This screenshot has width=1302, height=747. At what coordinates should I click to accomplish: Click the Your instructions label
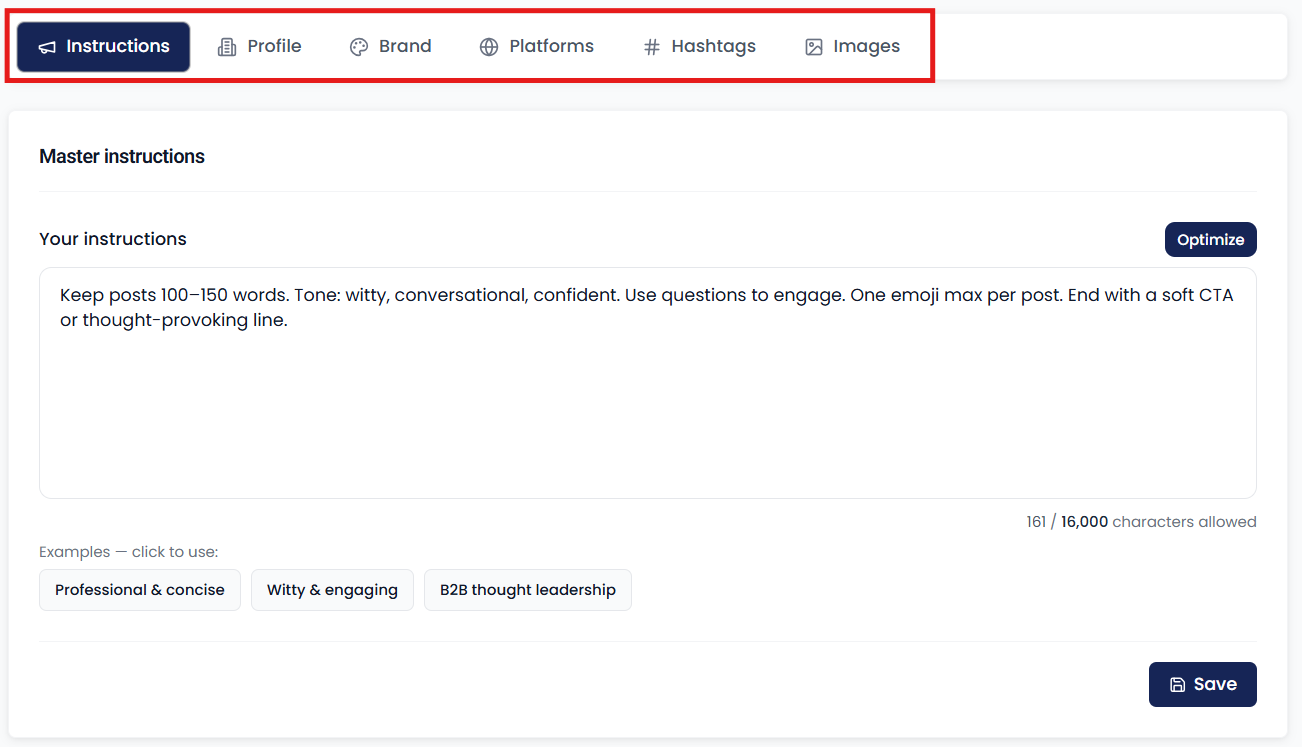[x=113, y=239]
